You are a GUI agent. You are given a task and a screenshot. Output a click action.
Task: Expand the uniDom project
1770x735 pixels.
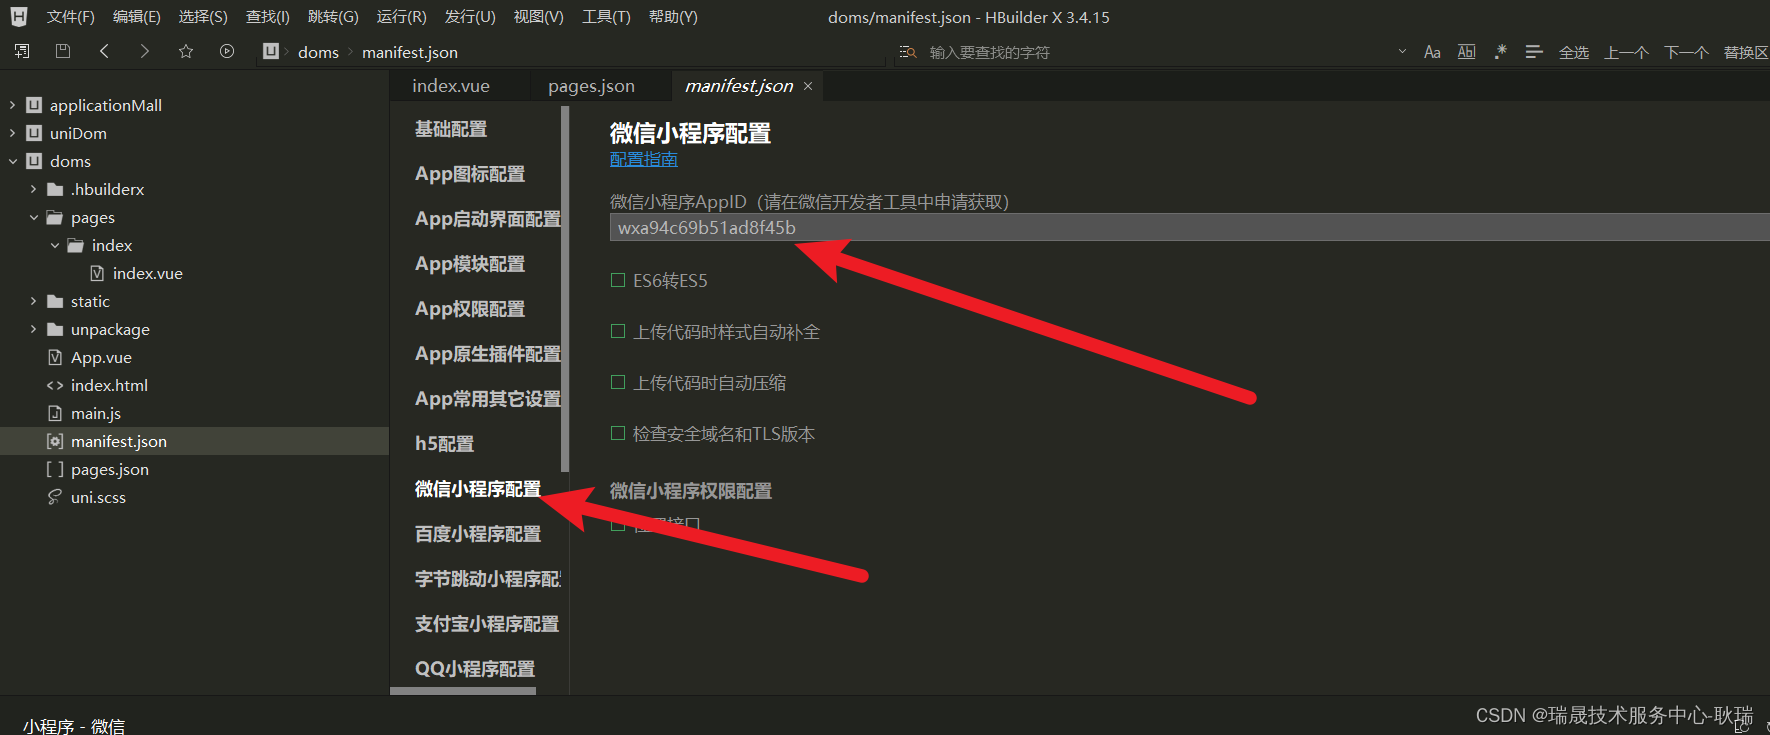click(12, 133)
